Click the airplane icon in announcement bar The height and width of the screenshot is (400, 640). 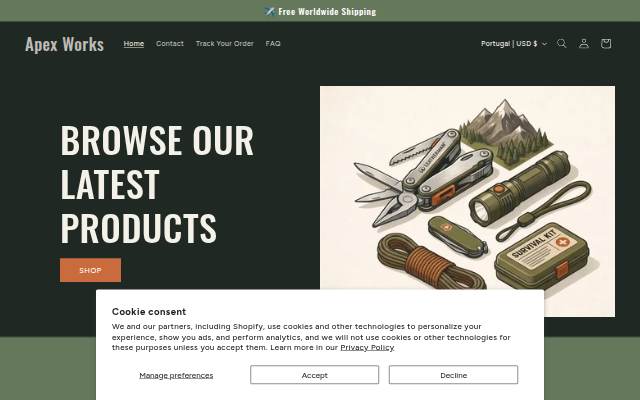[x=269, y=11]
